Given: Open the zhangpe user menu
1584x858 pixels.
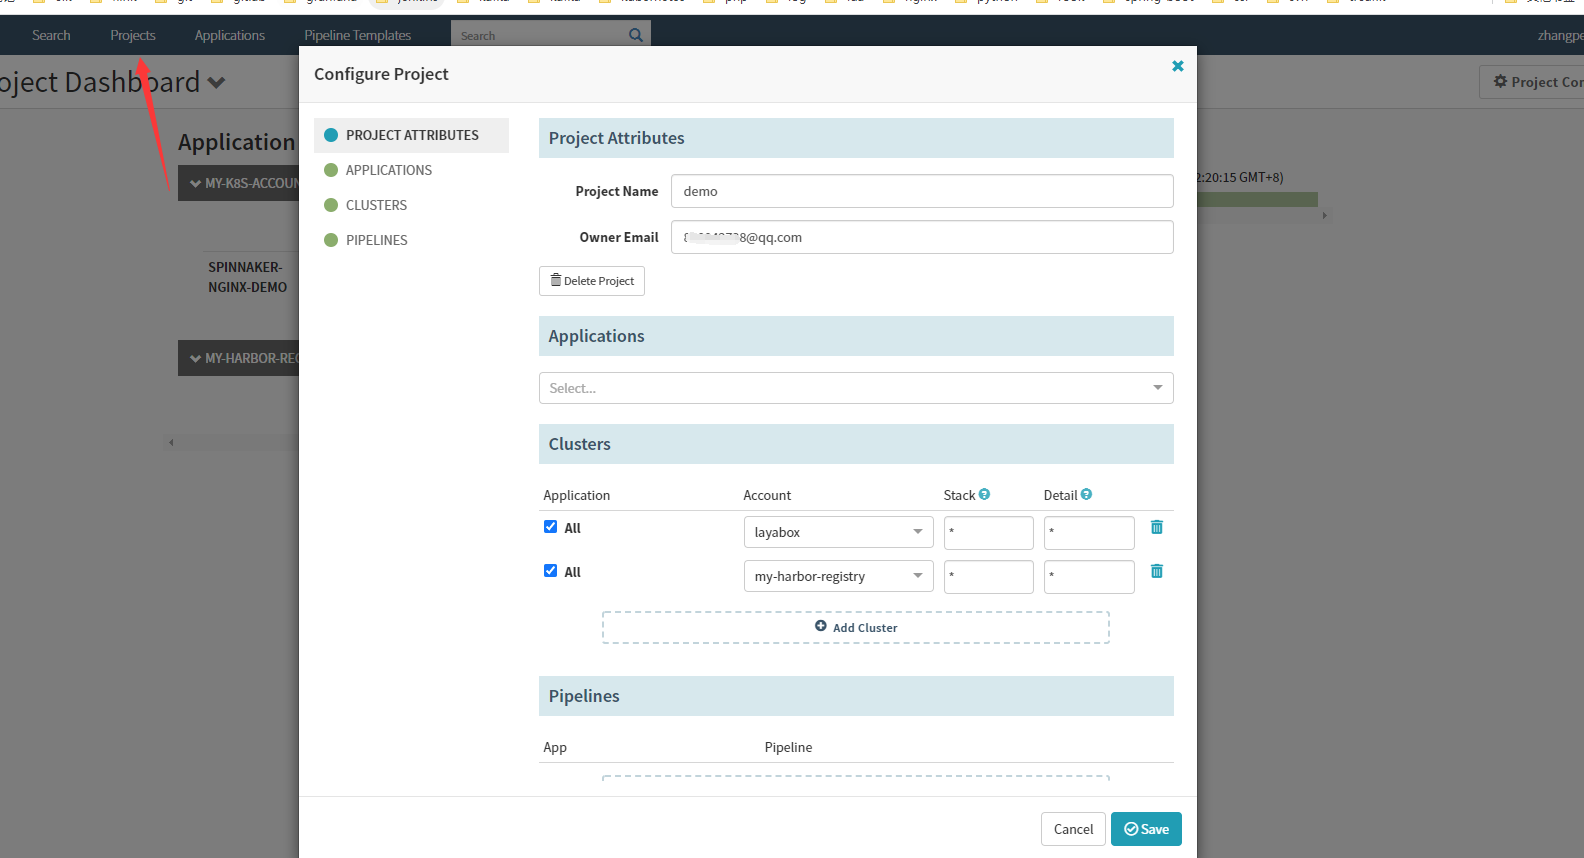Looking at the screenshot, I should tap(1560, 35).
